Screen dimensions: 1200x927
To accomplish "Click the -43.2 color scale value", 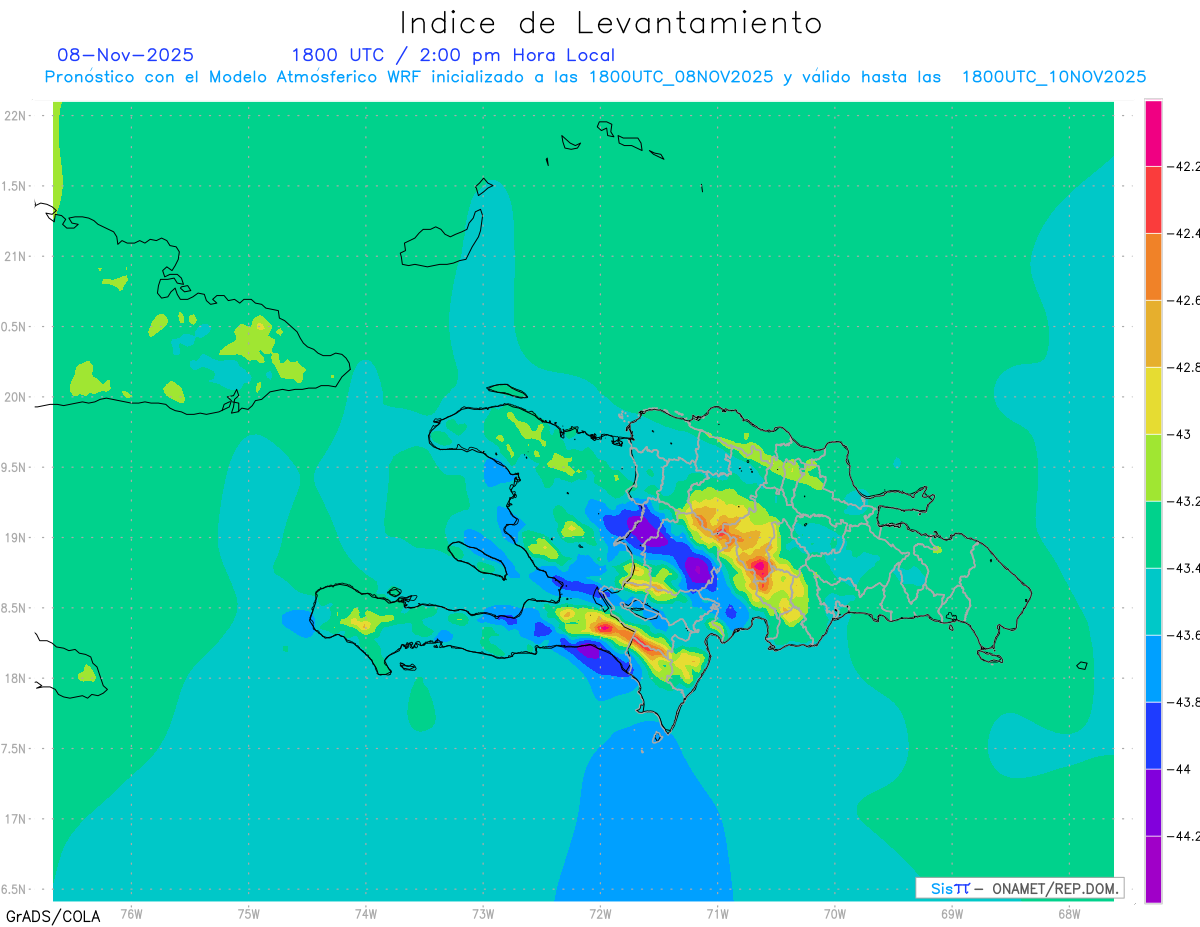I will click(1186, 501).
